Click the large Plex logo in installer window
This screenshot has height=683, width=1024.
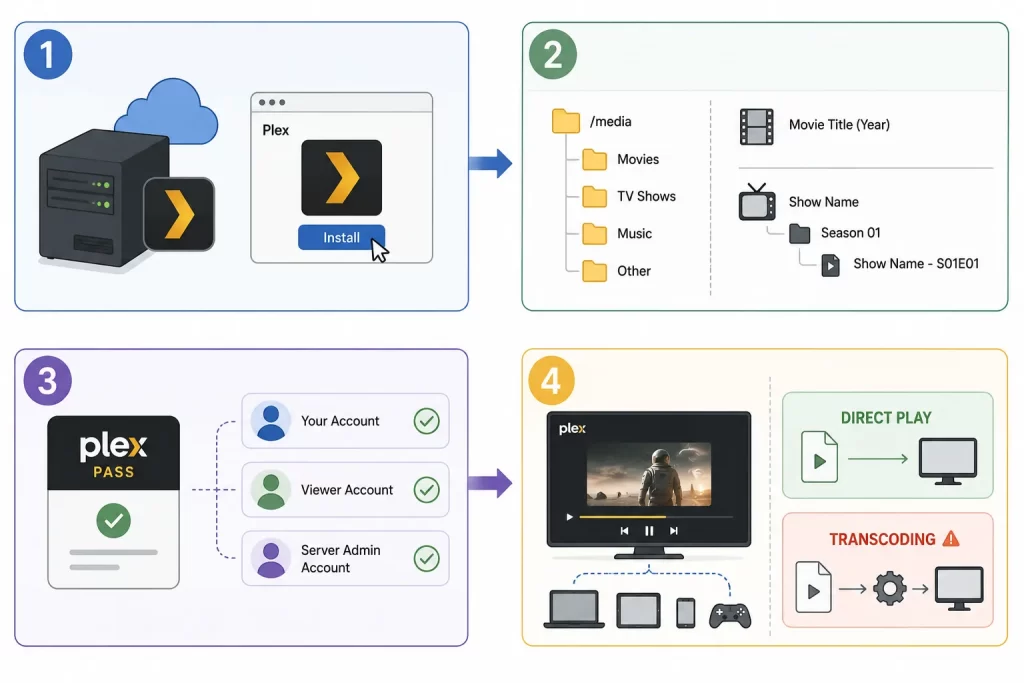coord(342,178)
